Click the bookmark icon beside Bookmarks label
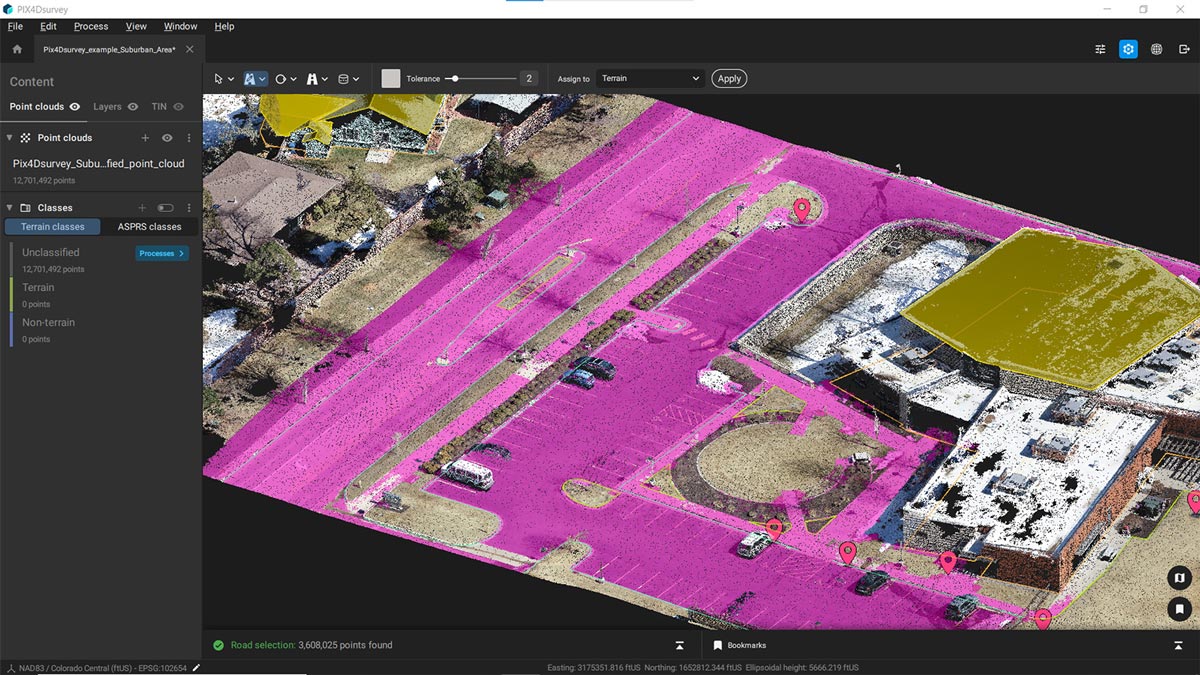This screenshot has height=675, width=1200. tap(717, 645)
